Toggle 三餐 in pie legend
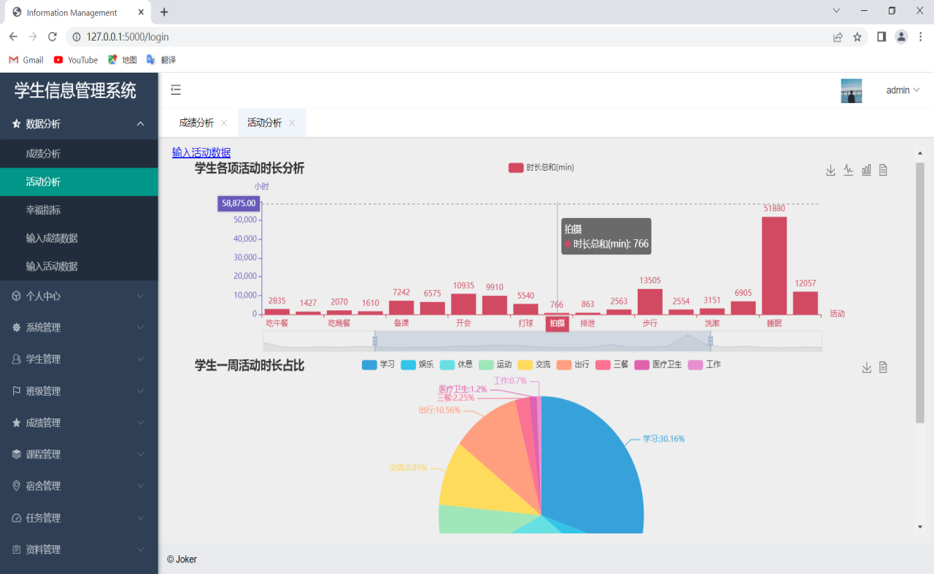935x575 pixels. point(612,364)
